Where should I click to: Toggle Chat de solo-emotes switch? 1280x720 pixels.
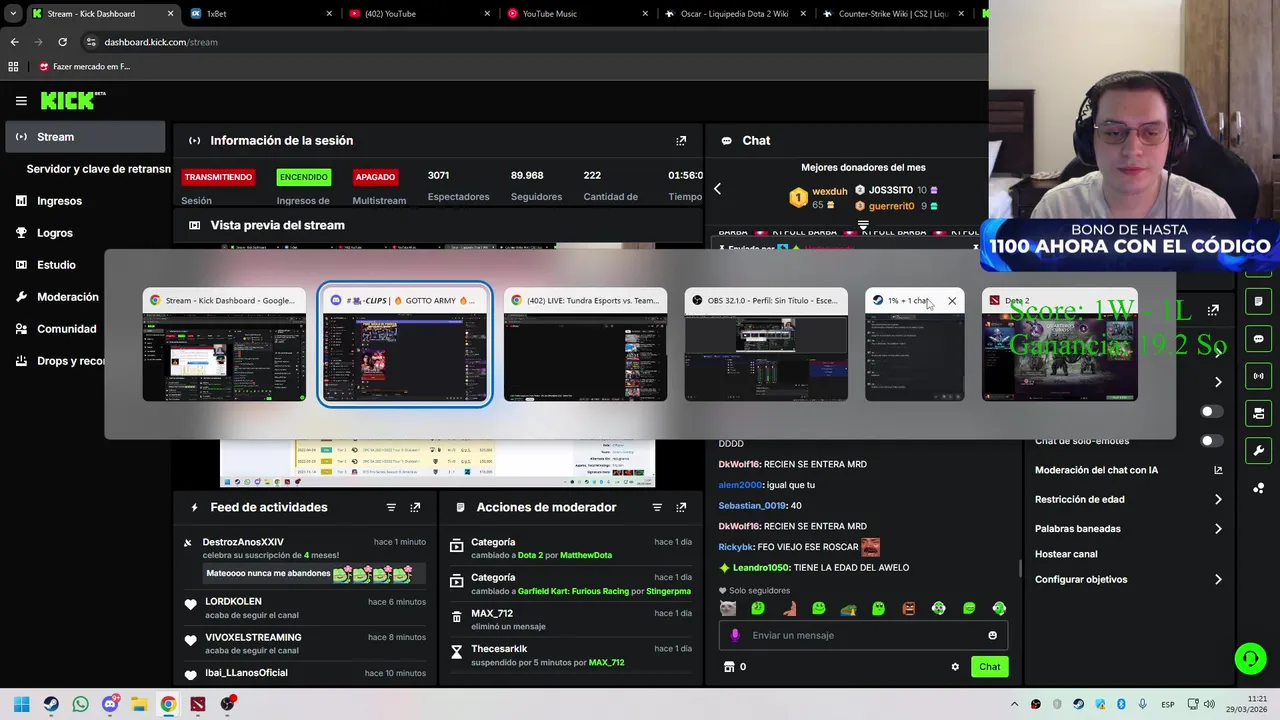click(1212, 441)
